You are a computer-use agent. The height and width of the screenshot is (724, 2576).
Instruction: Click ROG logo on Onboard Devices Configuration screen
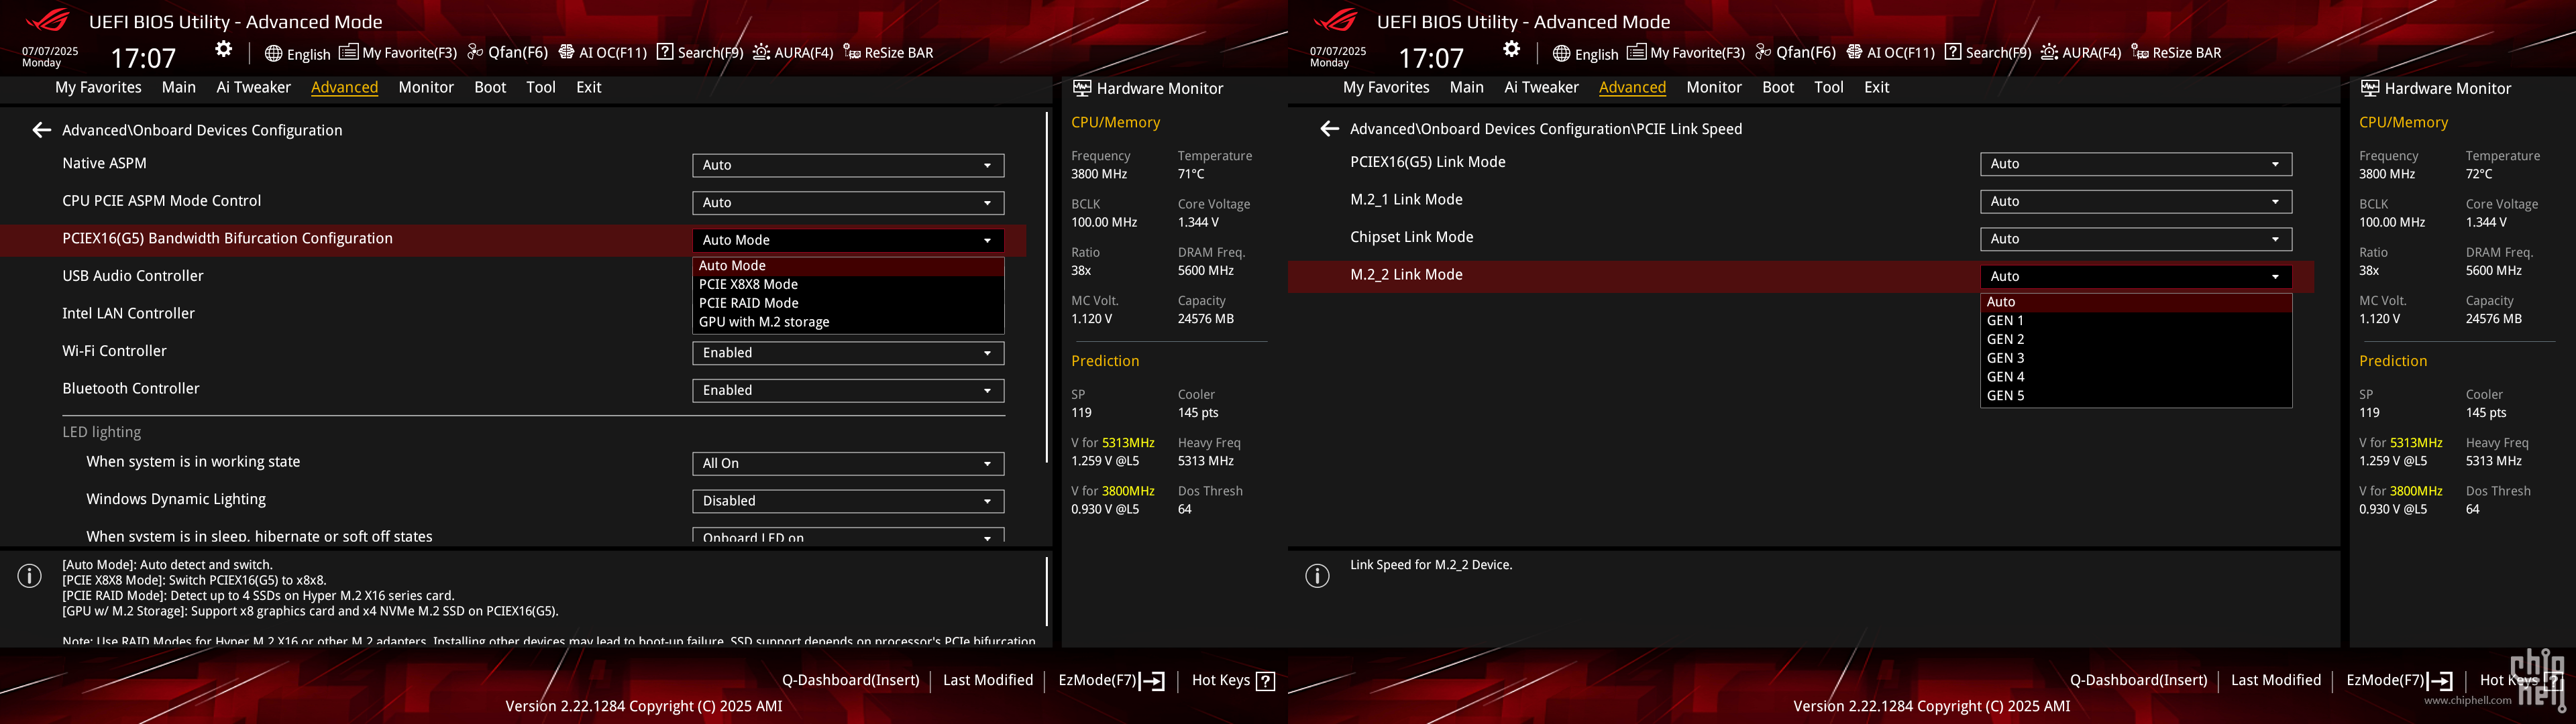(47, 20)
